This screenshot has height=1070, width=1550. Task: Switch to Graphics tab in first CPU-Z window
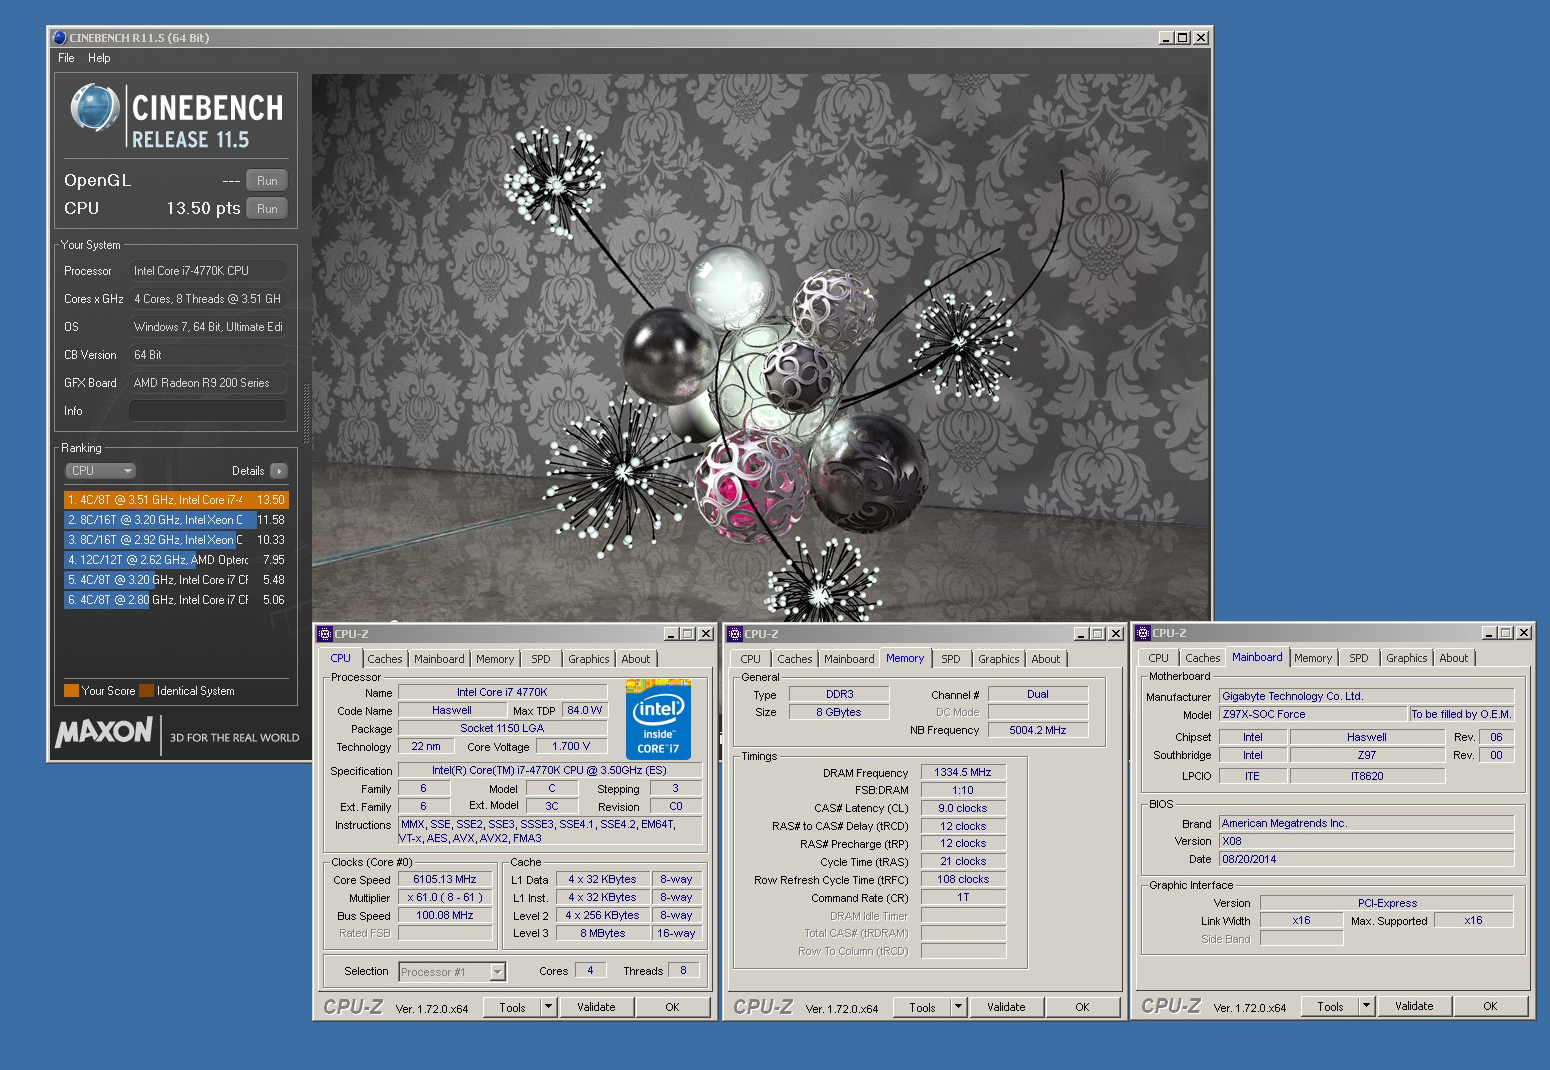[588, 659]
